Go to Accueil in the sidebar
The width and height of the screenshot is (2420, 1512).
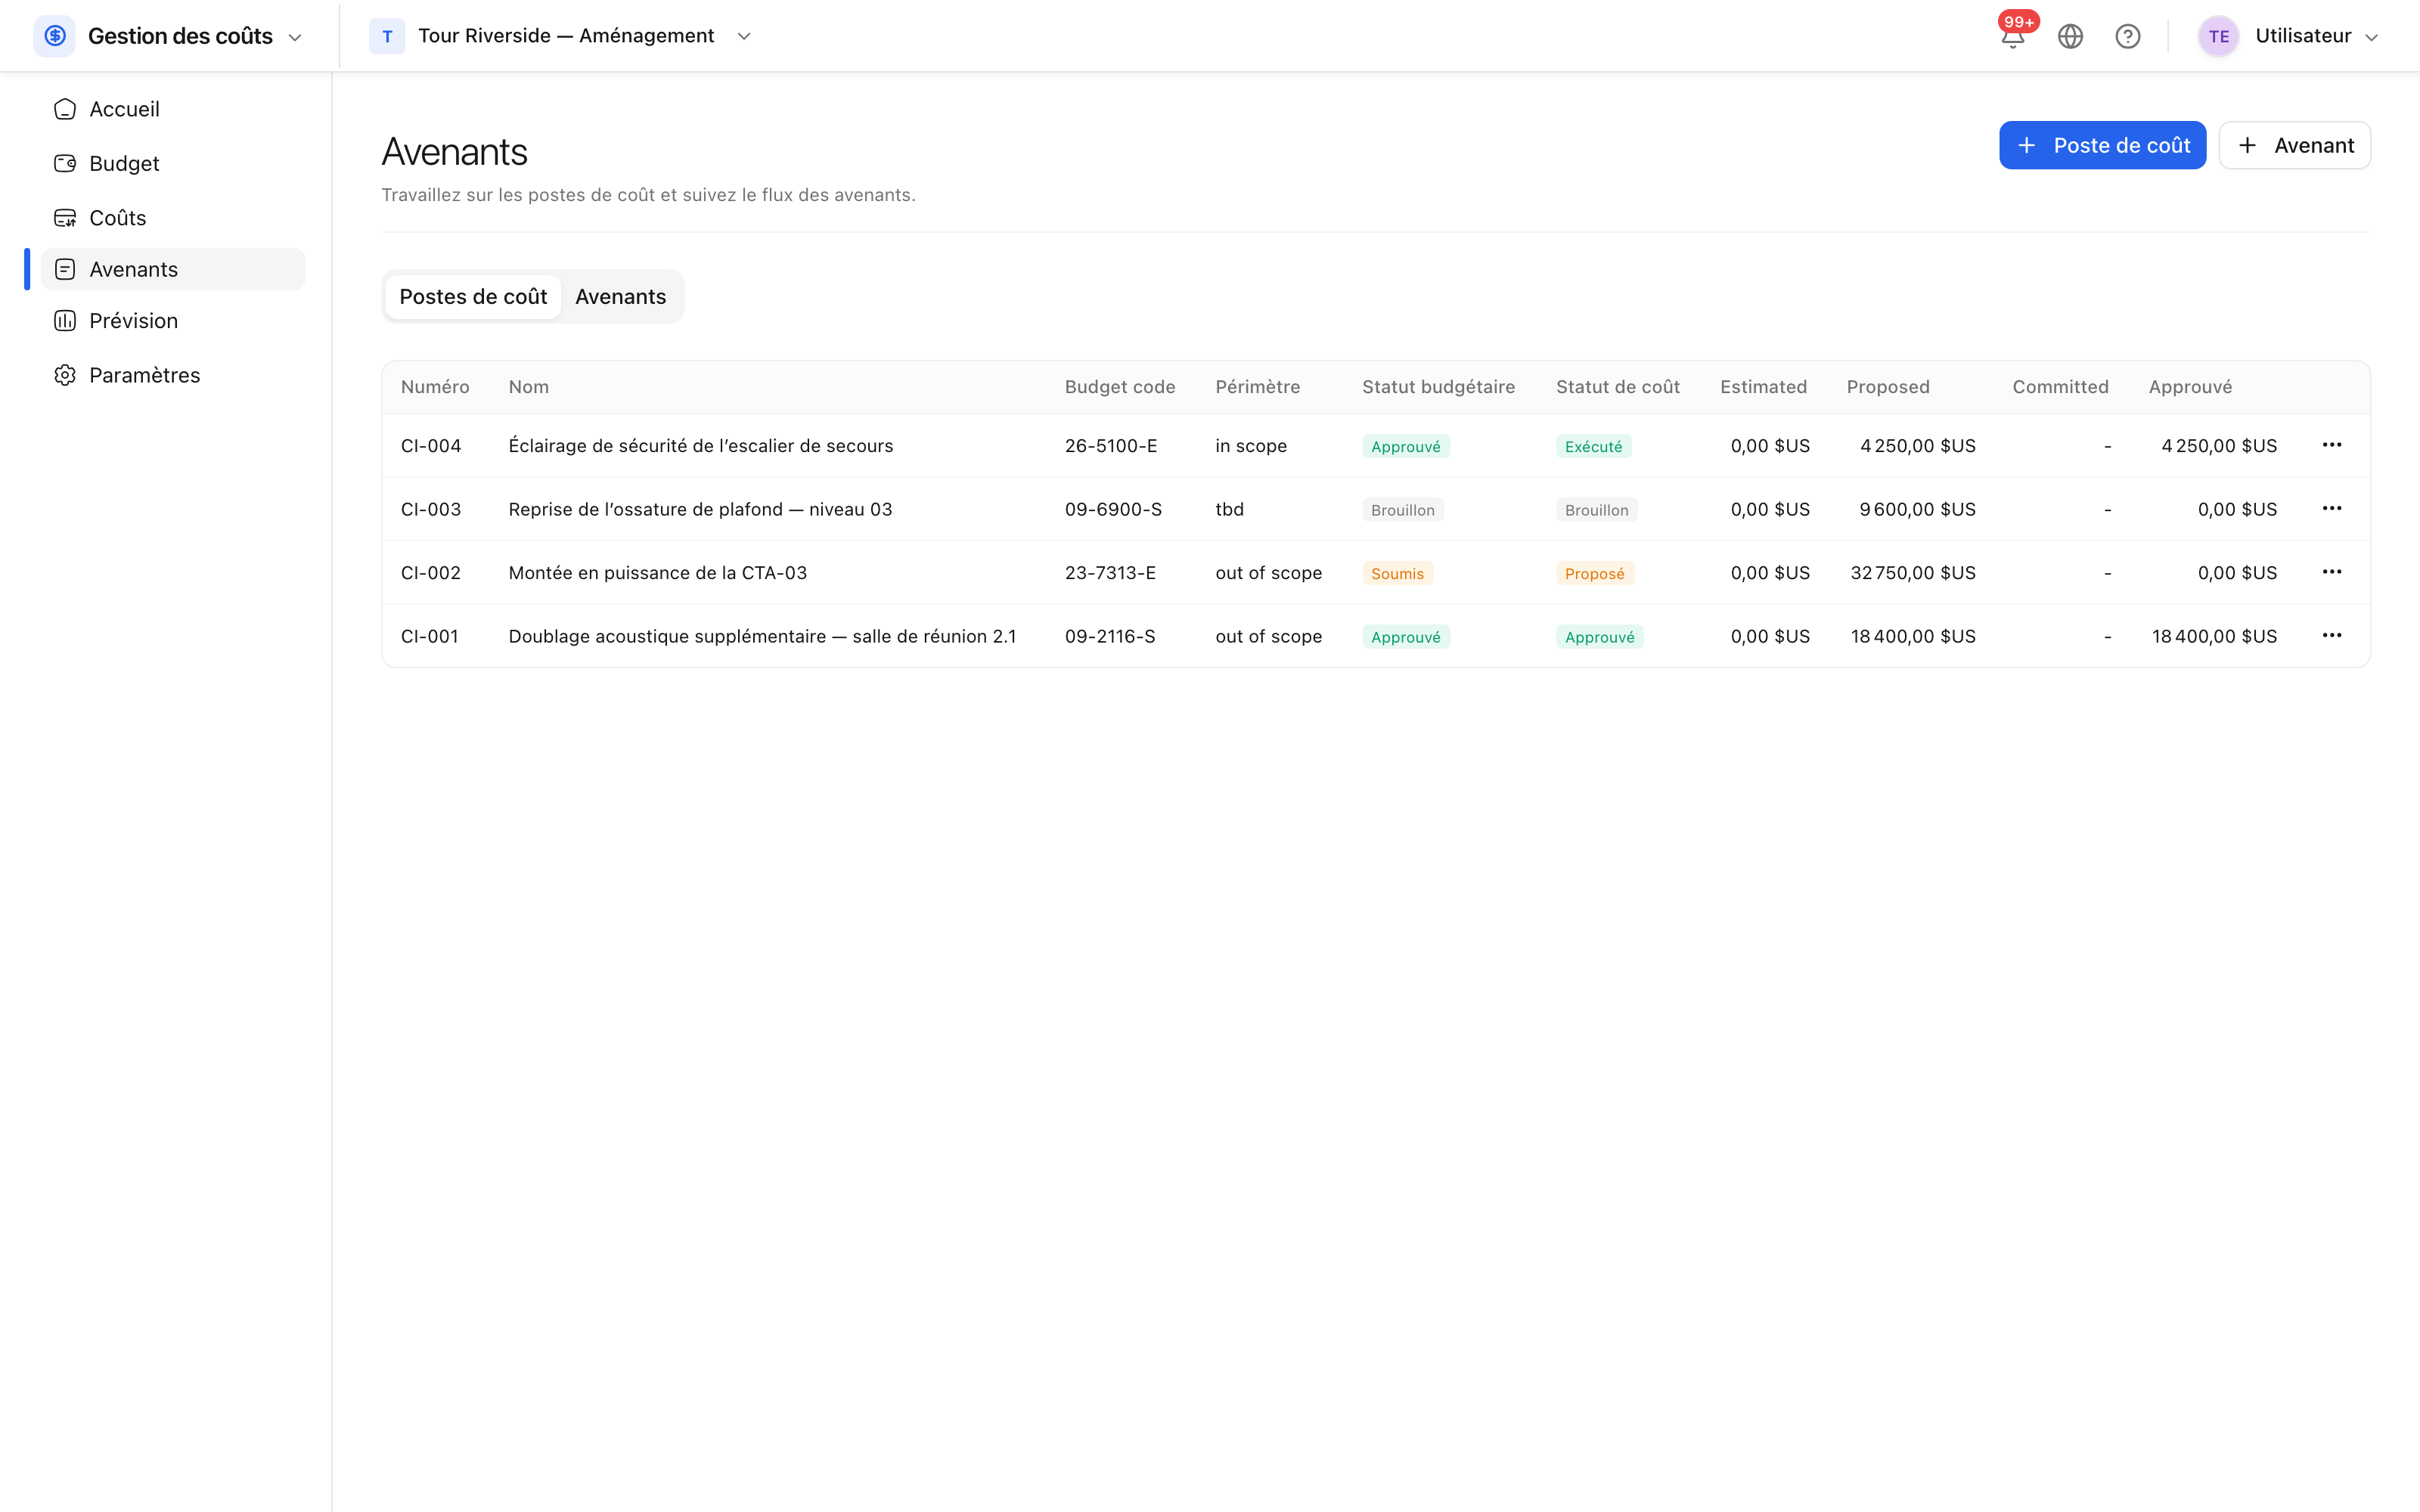172,109
